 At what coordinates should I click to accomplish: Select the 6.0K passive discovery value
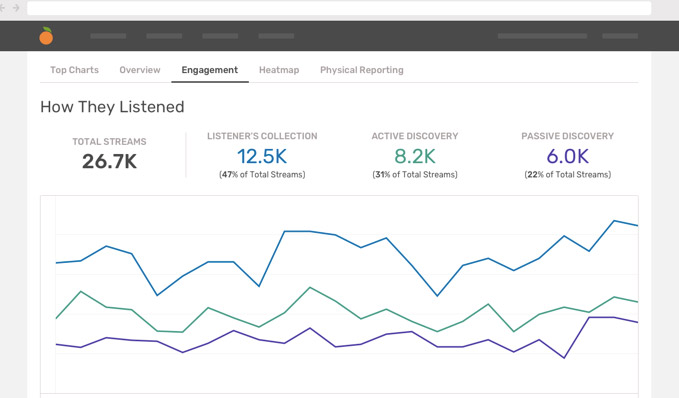coord(567,156)
